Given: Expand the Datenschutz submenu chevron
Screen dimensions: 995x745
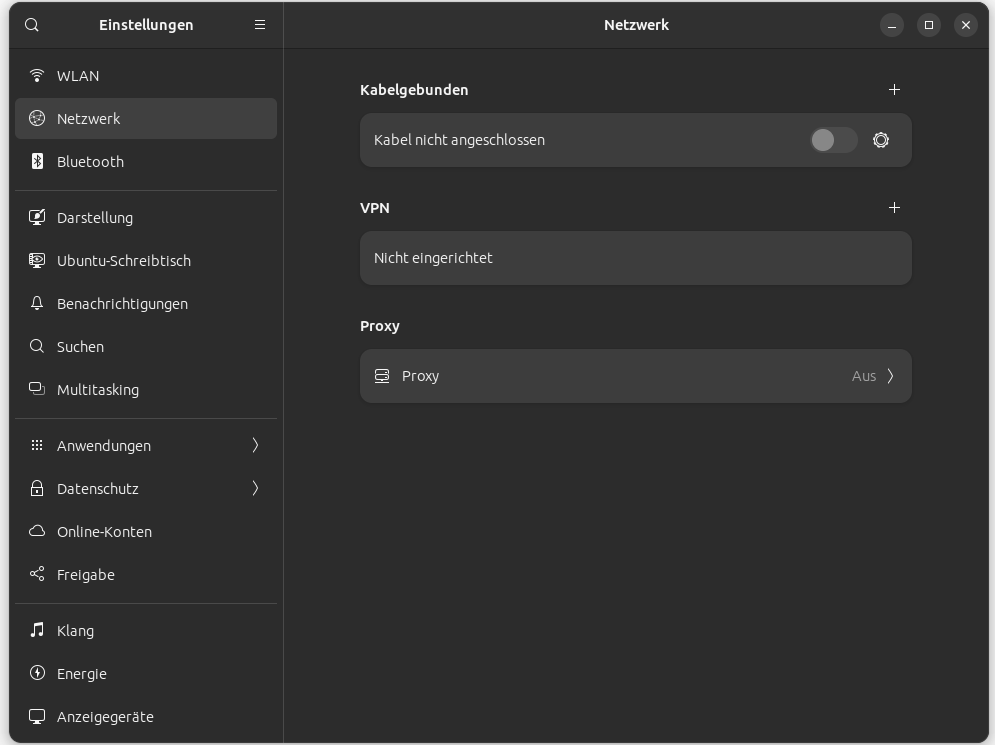Looking at the screenshot, I should (x=255, y=488).
